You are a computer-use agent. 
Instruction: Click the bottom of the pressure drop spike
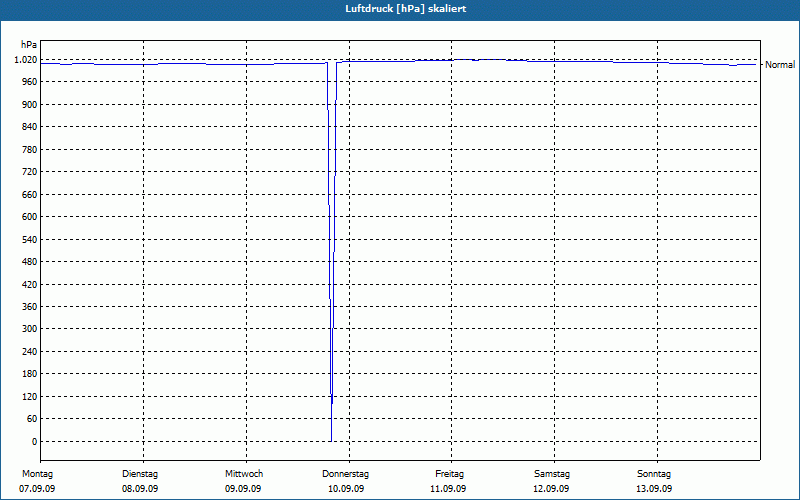[x=331, y=440]
